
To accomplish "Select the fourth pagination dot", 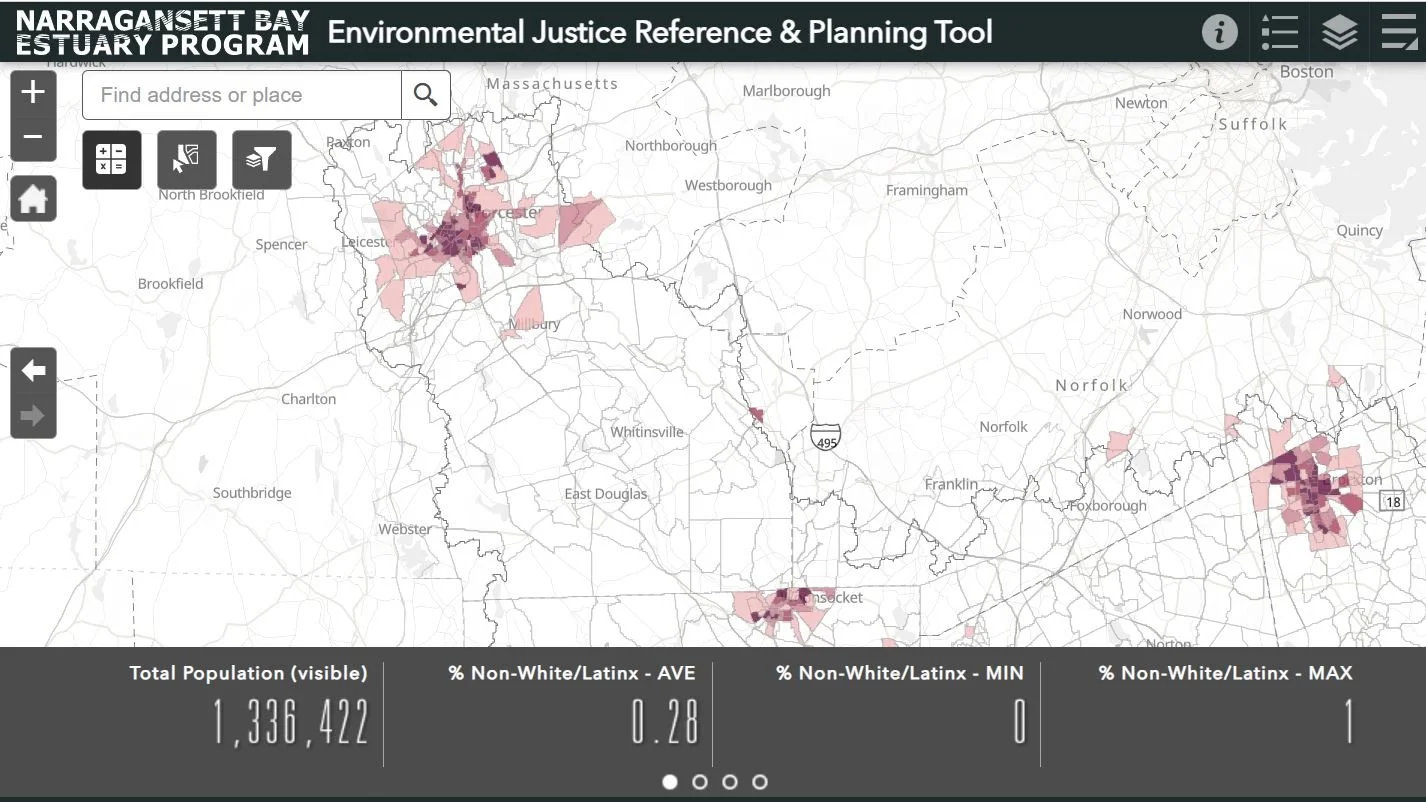I will pyautogui.click(x=760, y=782).
